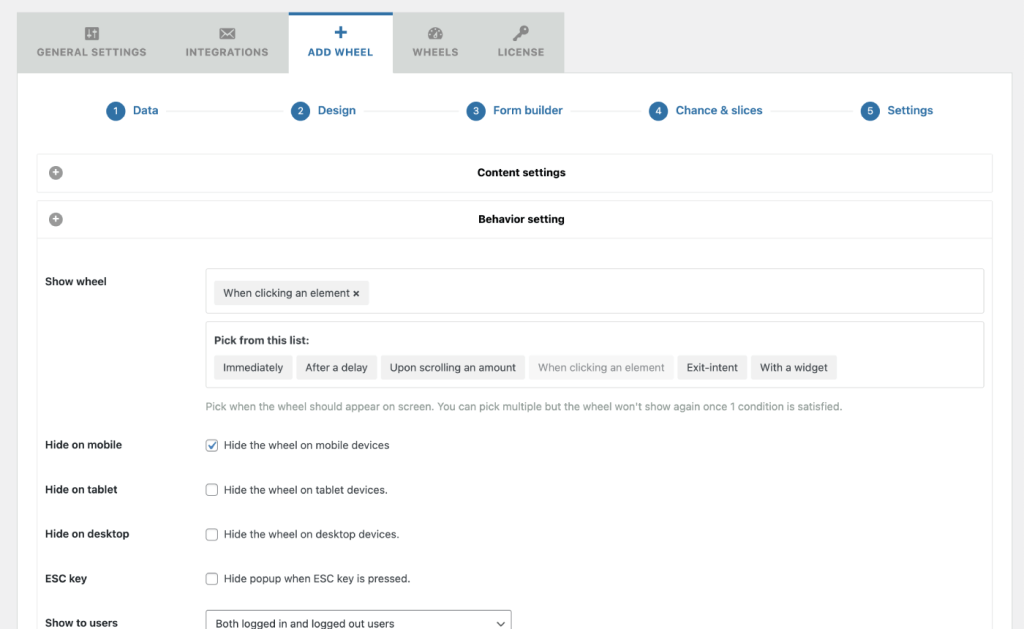
Task: Click the numbered circle for step 1 Data
Action: pos(116,110)
